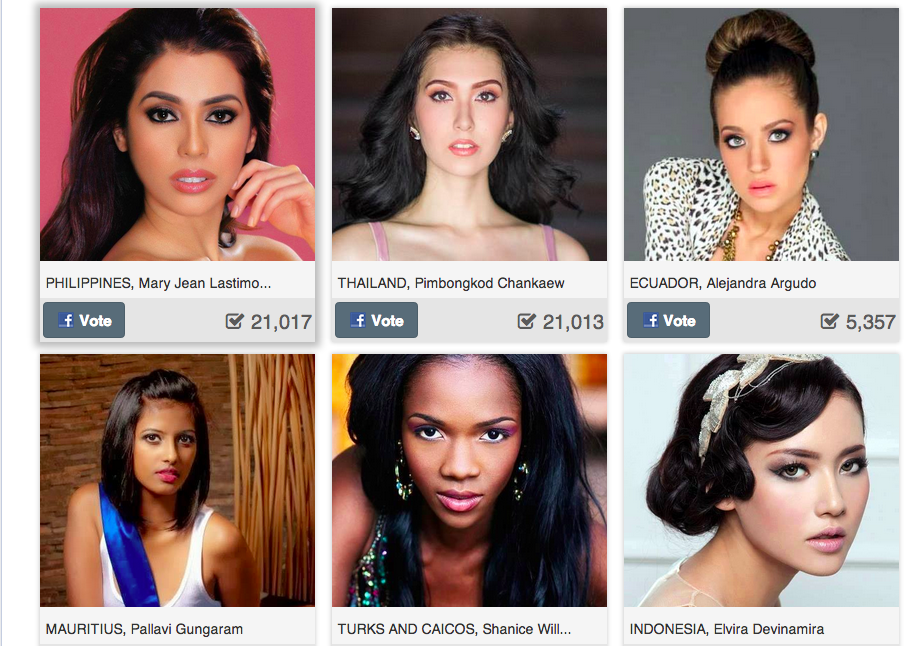The image size is (924, 646).
Task: Open the Indonesia contestant photo
Action: (761, 480)
